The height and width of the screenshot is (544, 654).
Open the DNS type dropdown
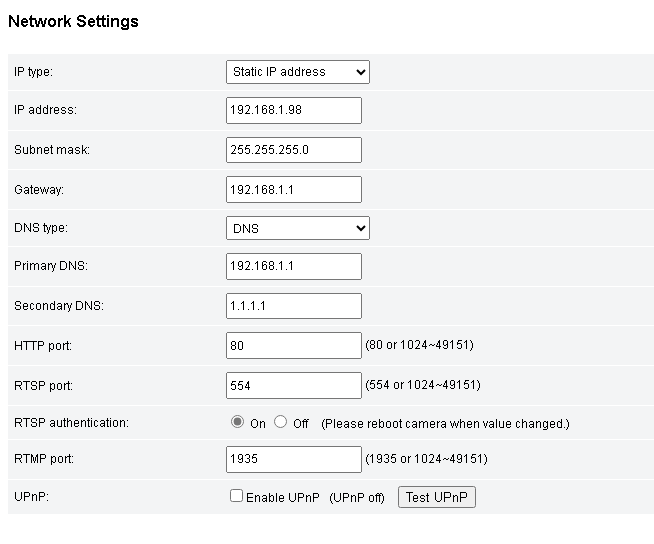point(297,228)
